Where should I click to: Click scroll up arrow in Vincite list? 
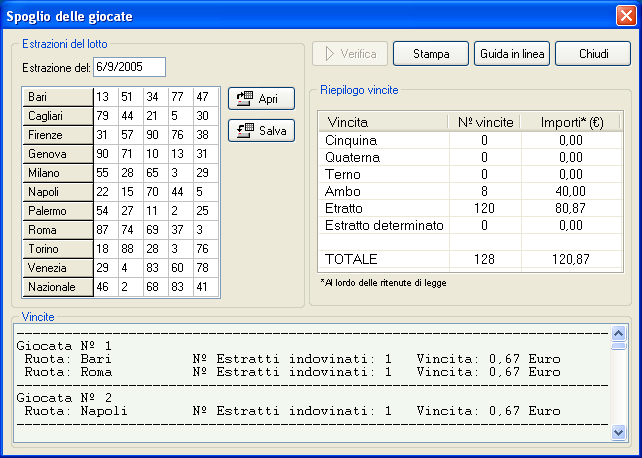point(618,334)
